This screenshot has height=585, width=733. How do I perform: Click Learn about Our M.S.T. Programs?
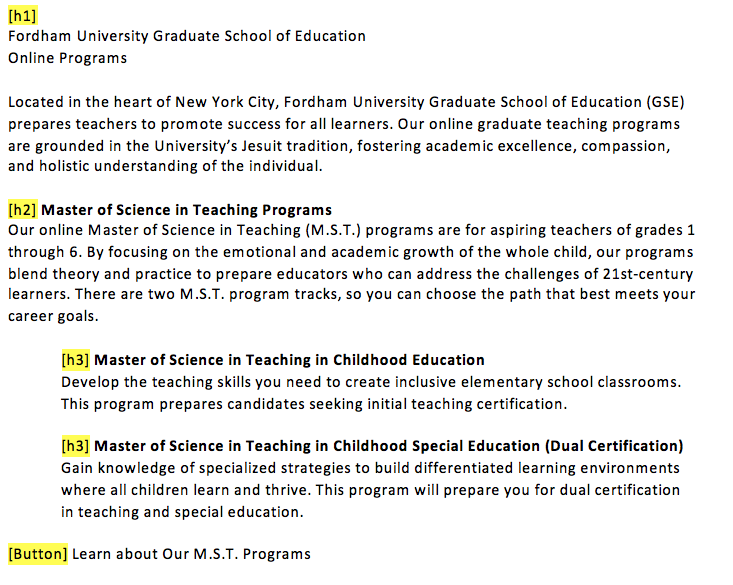point(192,554)
